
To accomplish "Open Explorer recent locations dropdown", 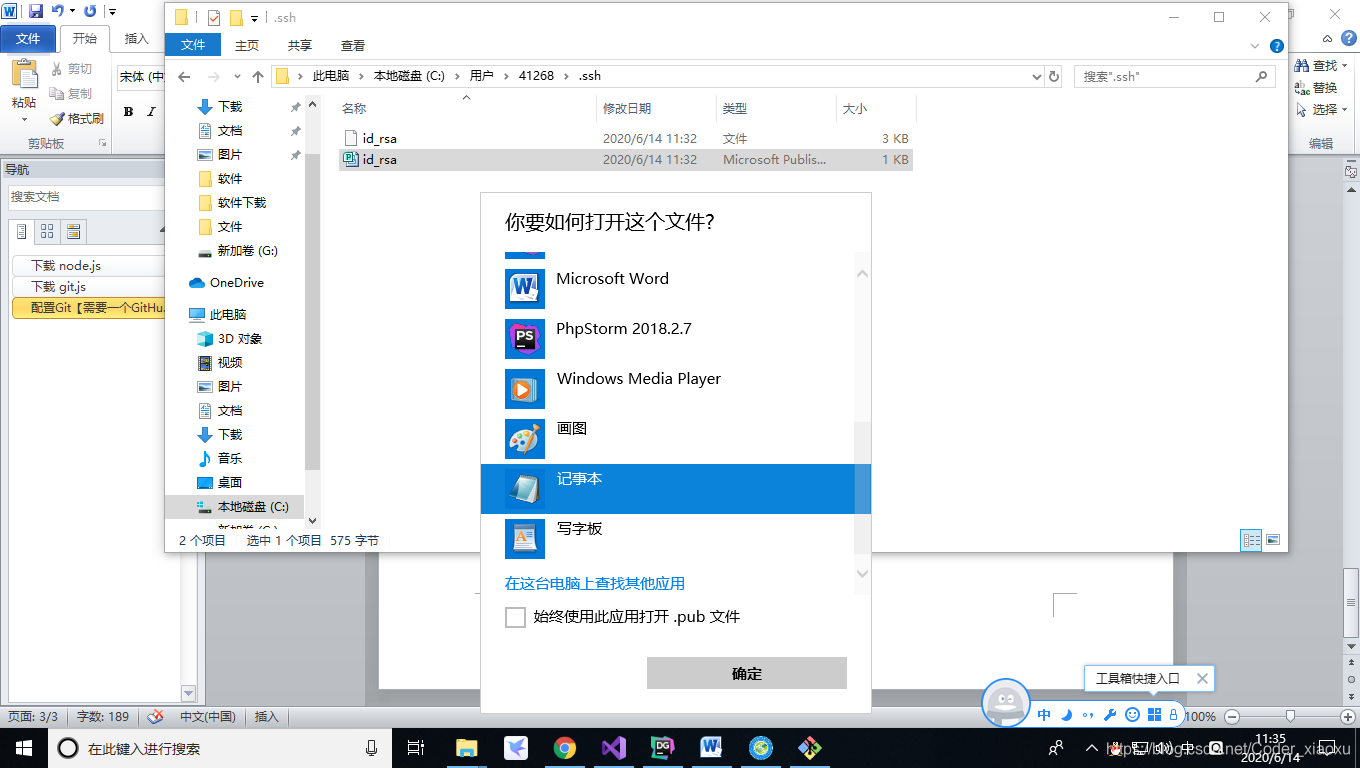I will click(x=237, y=76).
